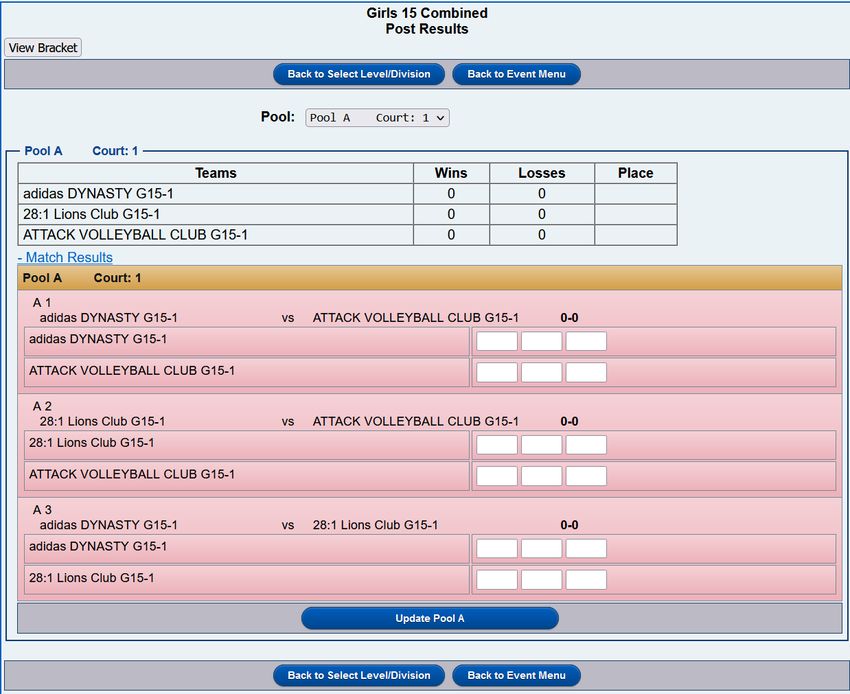Click the empty Place cell for 28:1 Lions Club
Viewport: 850px width, 694px height.
(635, 214)
